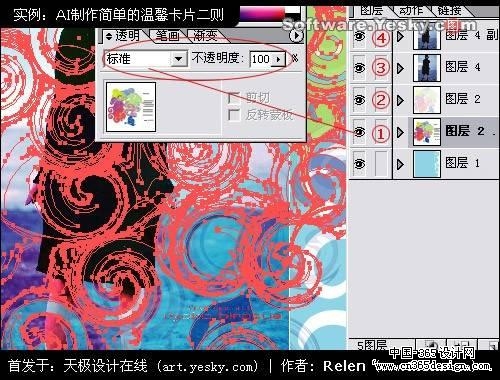Click the opacity mask thumbnail in Transparency panel
The width and height of the screenshot is (500, 380).
pos(131,107)
